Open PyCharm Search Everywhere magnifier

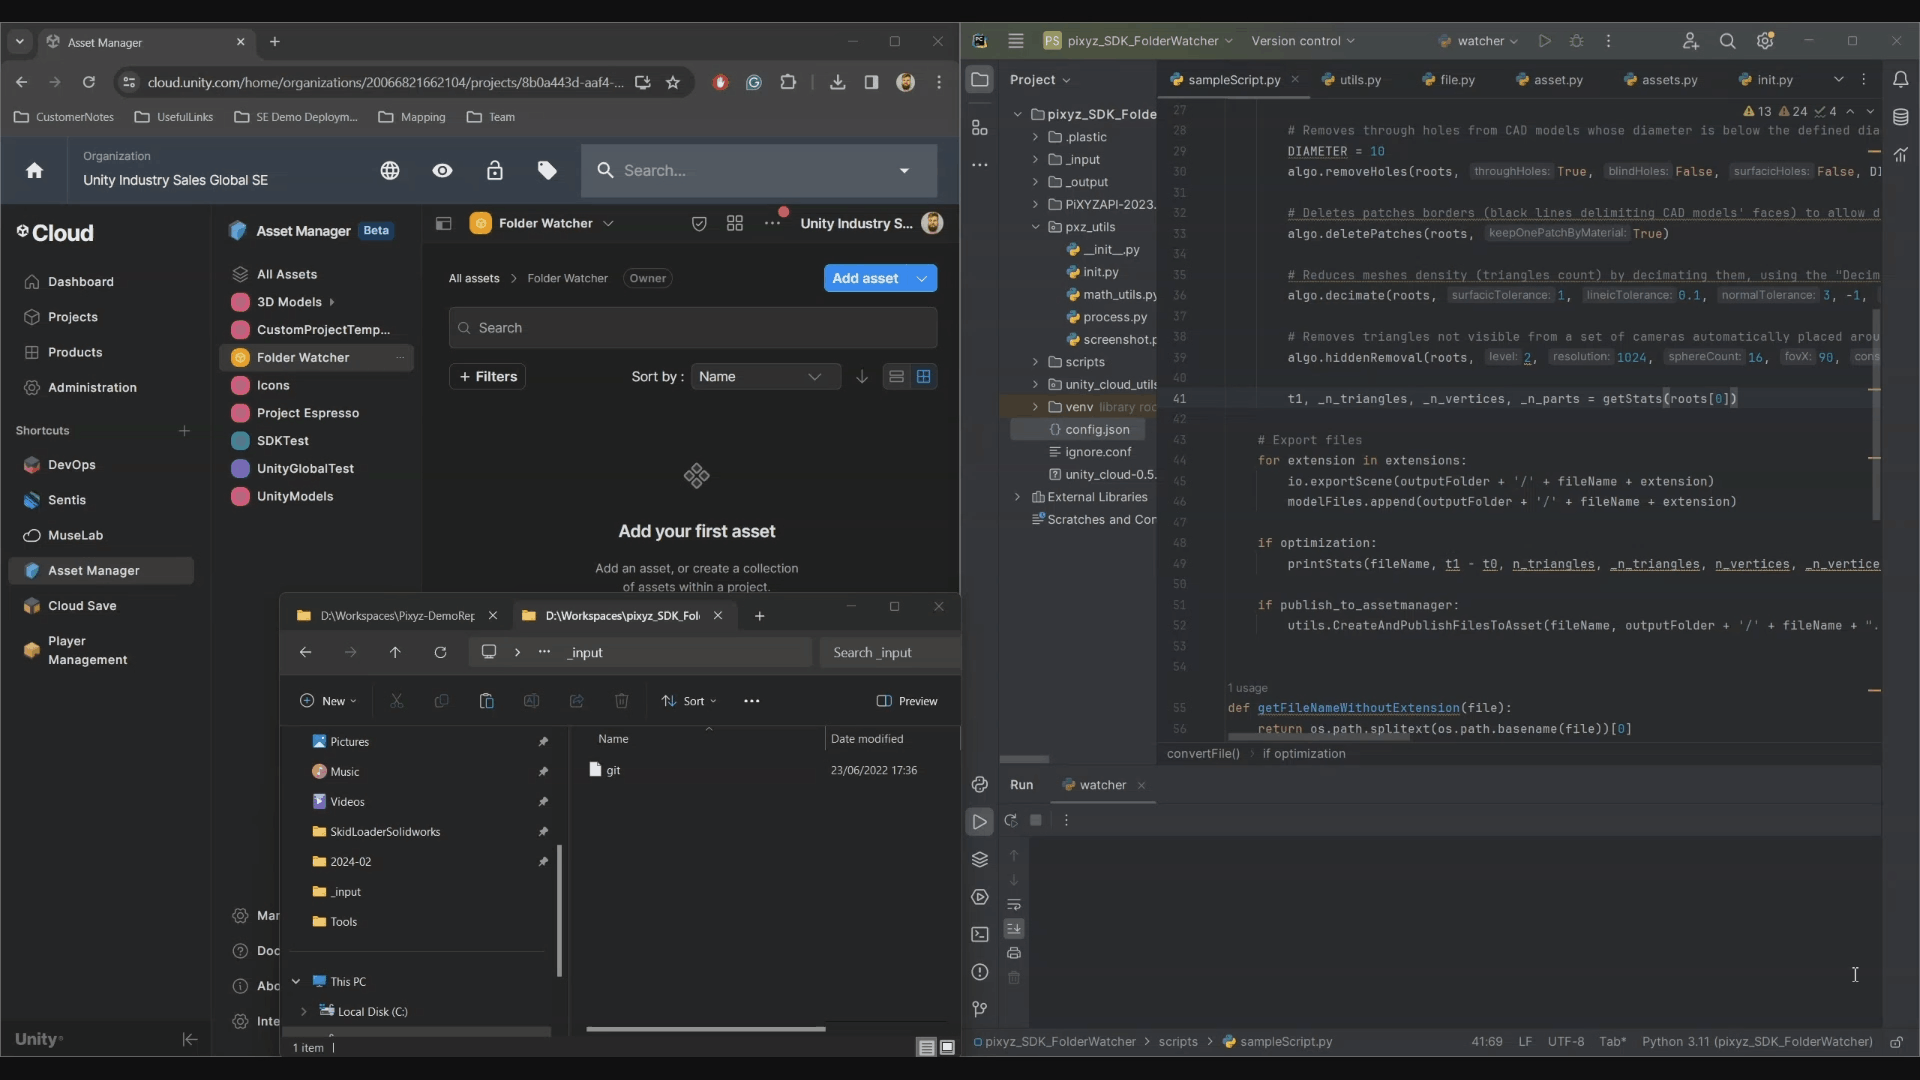1727,41
